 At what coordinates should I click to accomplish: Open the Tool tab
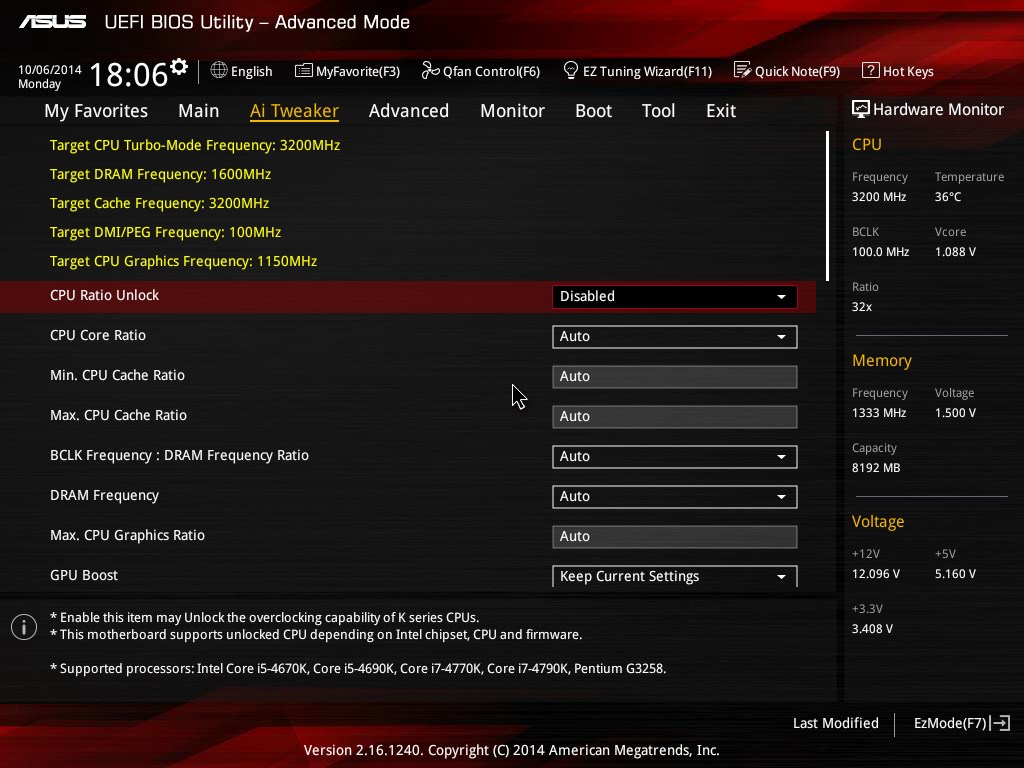658,111
